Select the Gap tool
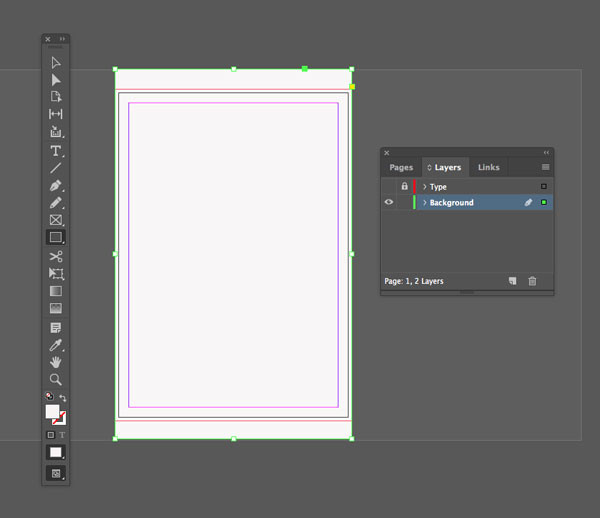The width and height of the screenshot is (600, 518). [x=56, y=114]
